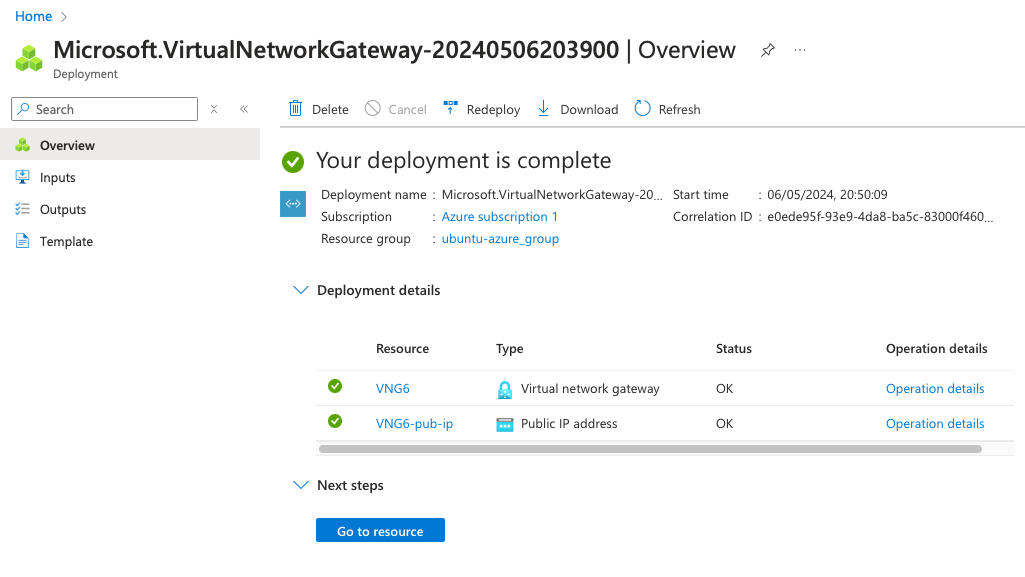The width and height of the screenshot is (1025, 577).
Task: Open Operation details for VNG6
Action: [935, 389]
